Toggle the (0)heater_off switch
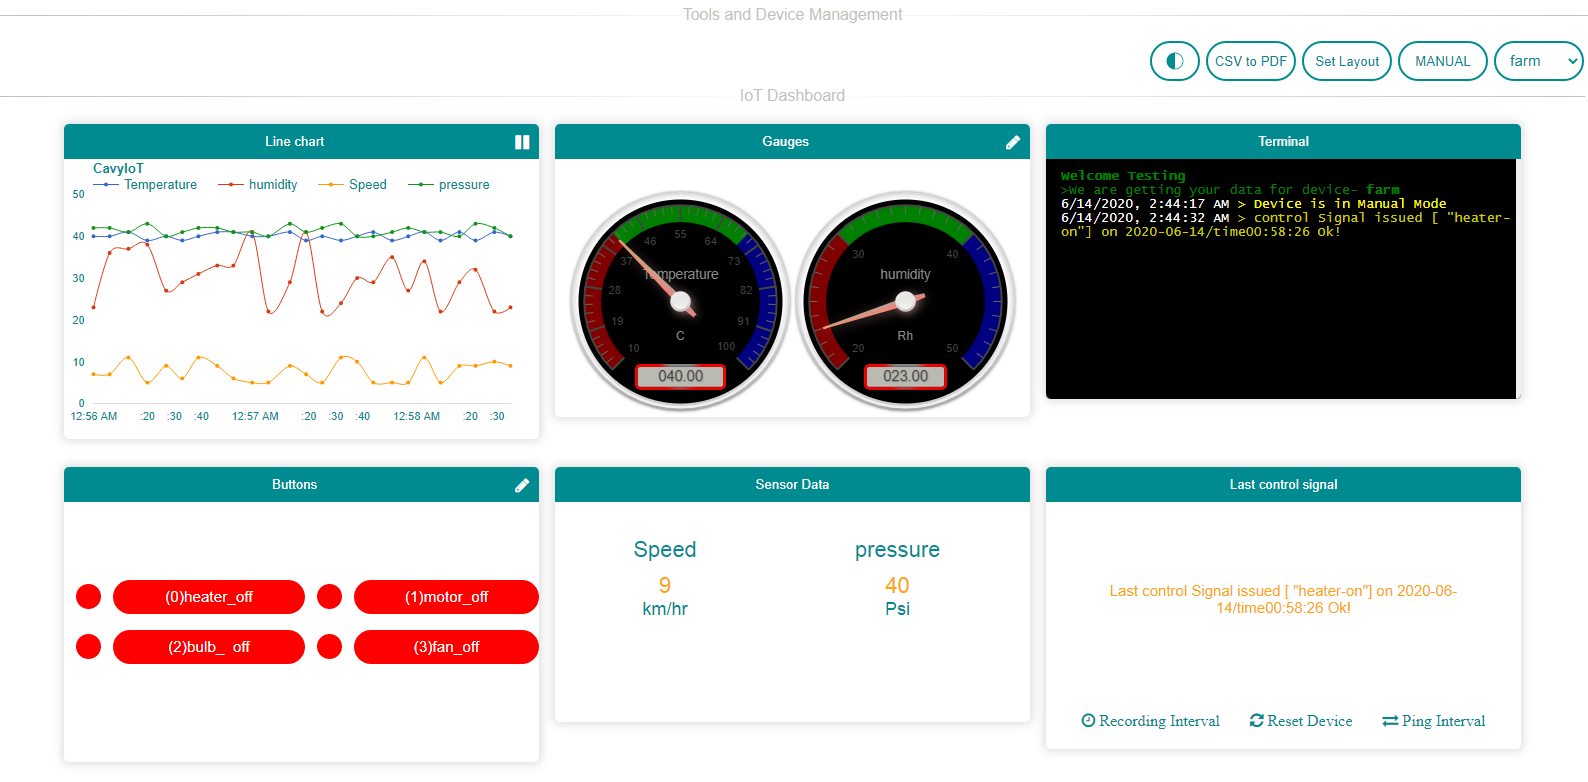 (208, 597)
